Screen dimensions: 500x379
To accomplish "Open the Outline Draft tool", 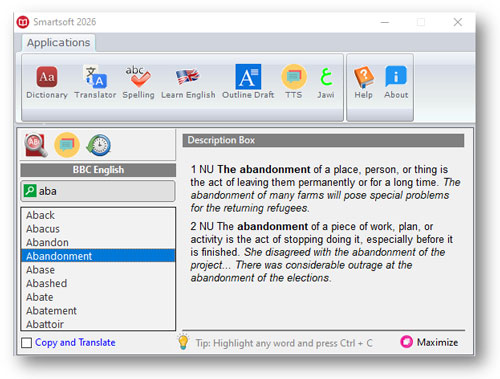I will (x=248, y=82).
